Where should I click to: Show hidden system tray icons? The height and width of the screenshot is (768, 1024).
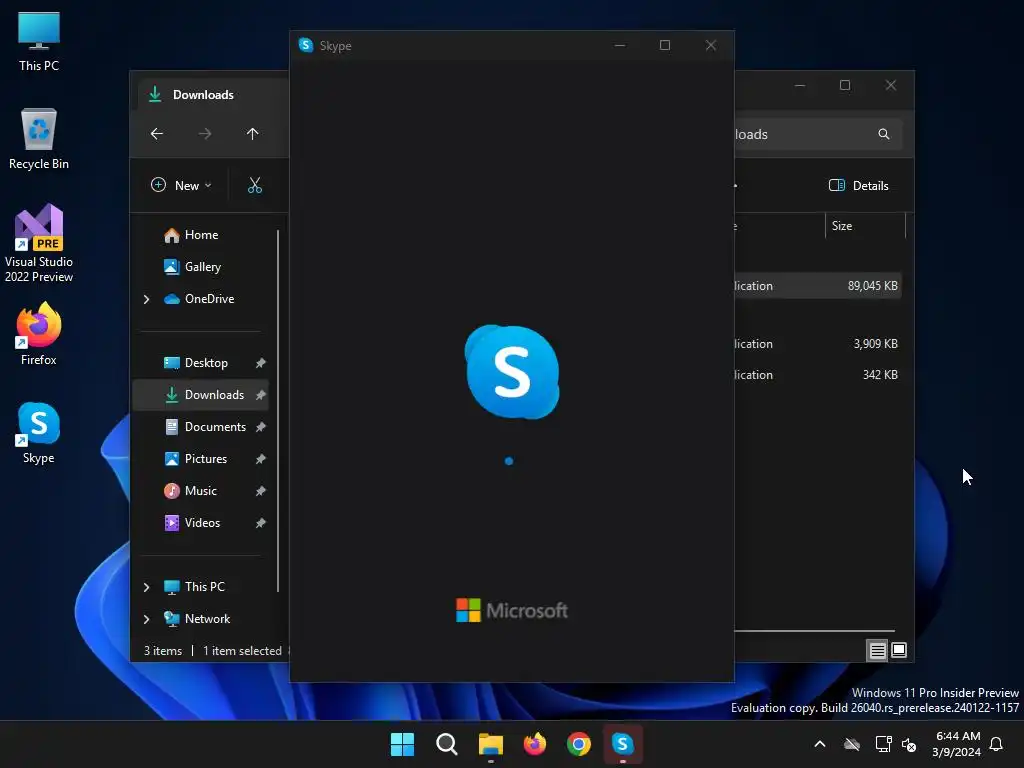click(x=820, y=744)
